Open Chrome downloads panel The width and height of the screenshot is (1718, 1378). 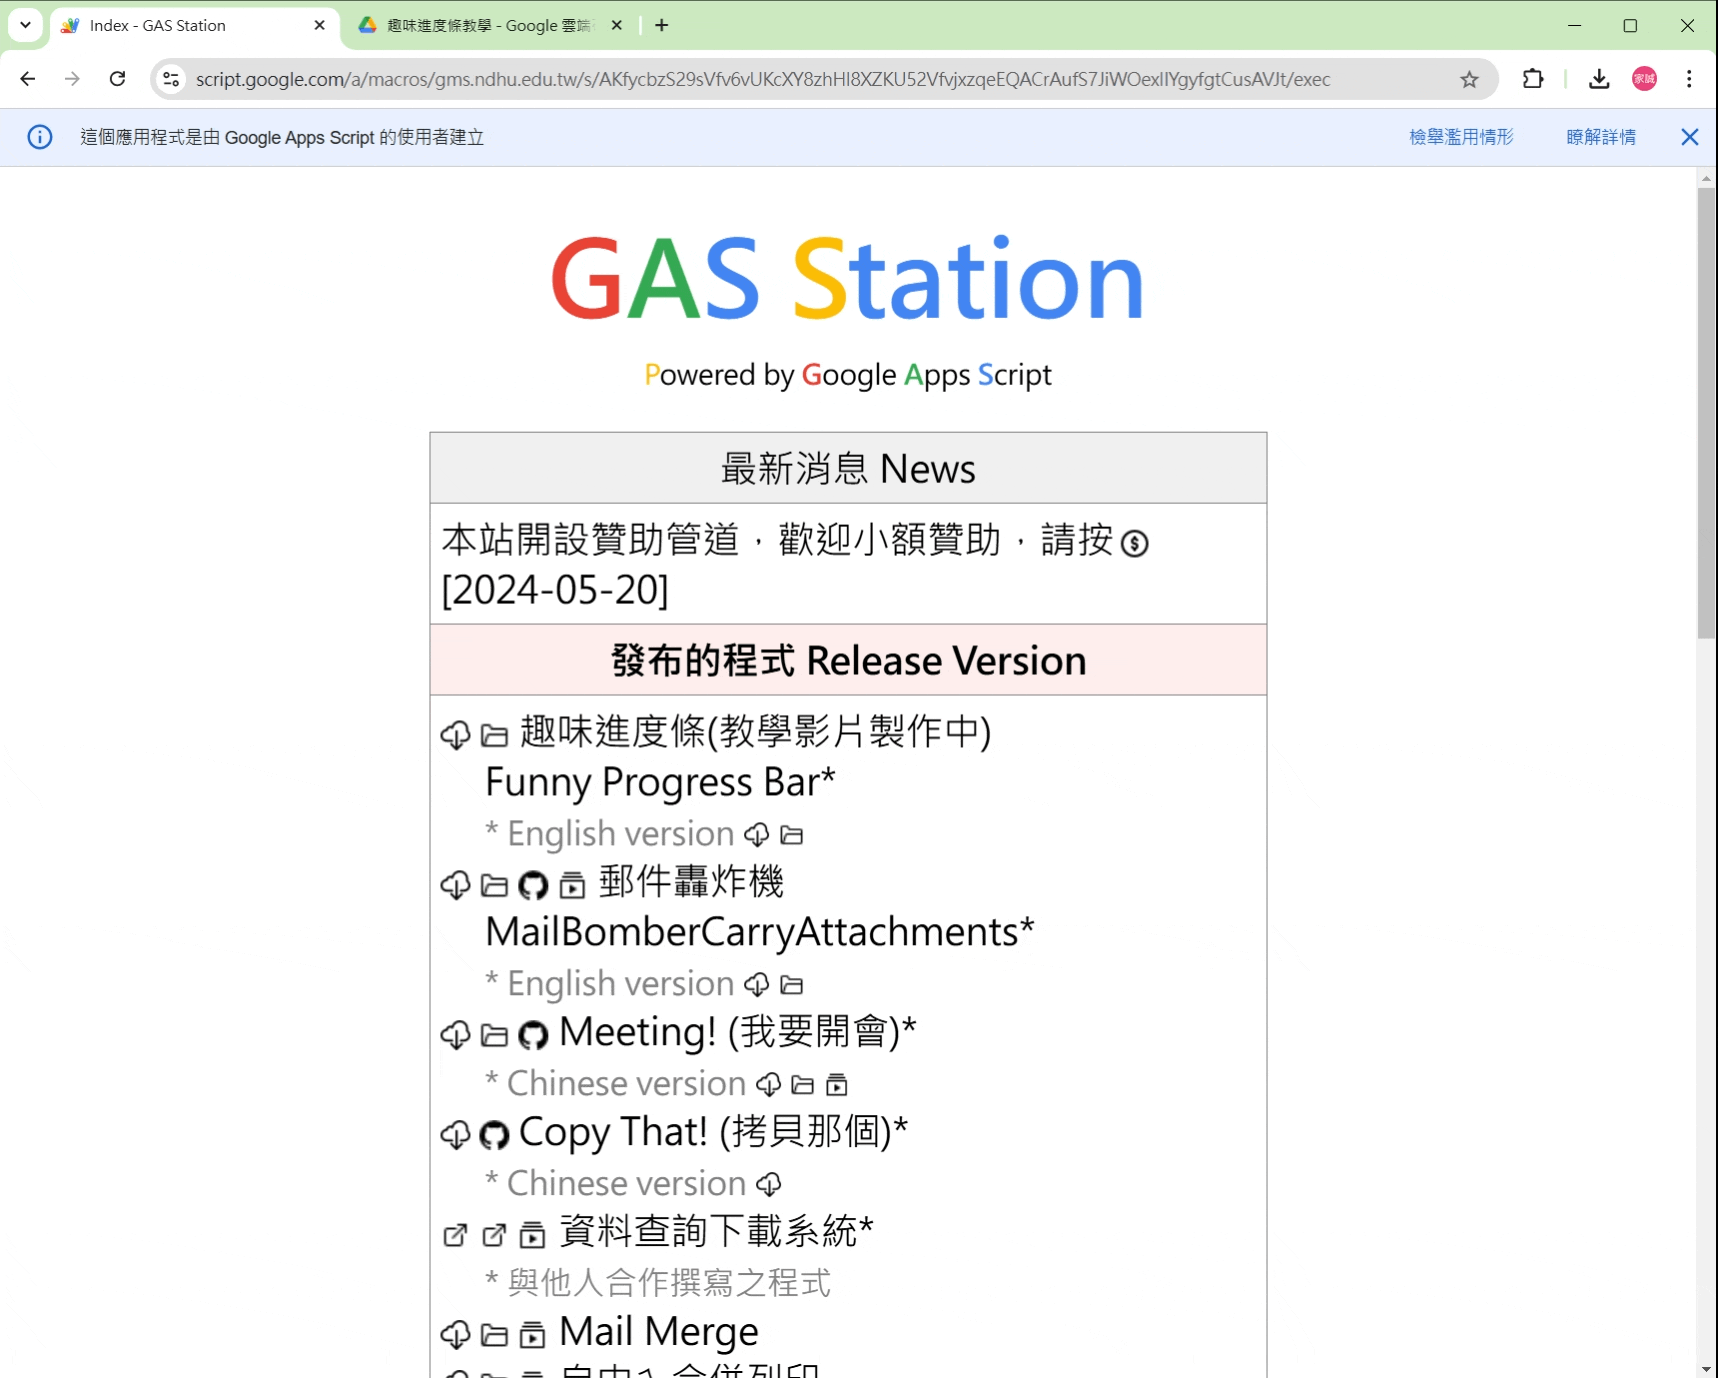tap(1599, 79)
